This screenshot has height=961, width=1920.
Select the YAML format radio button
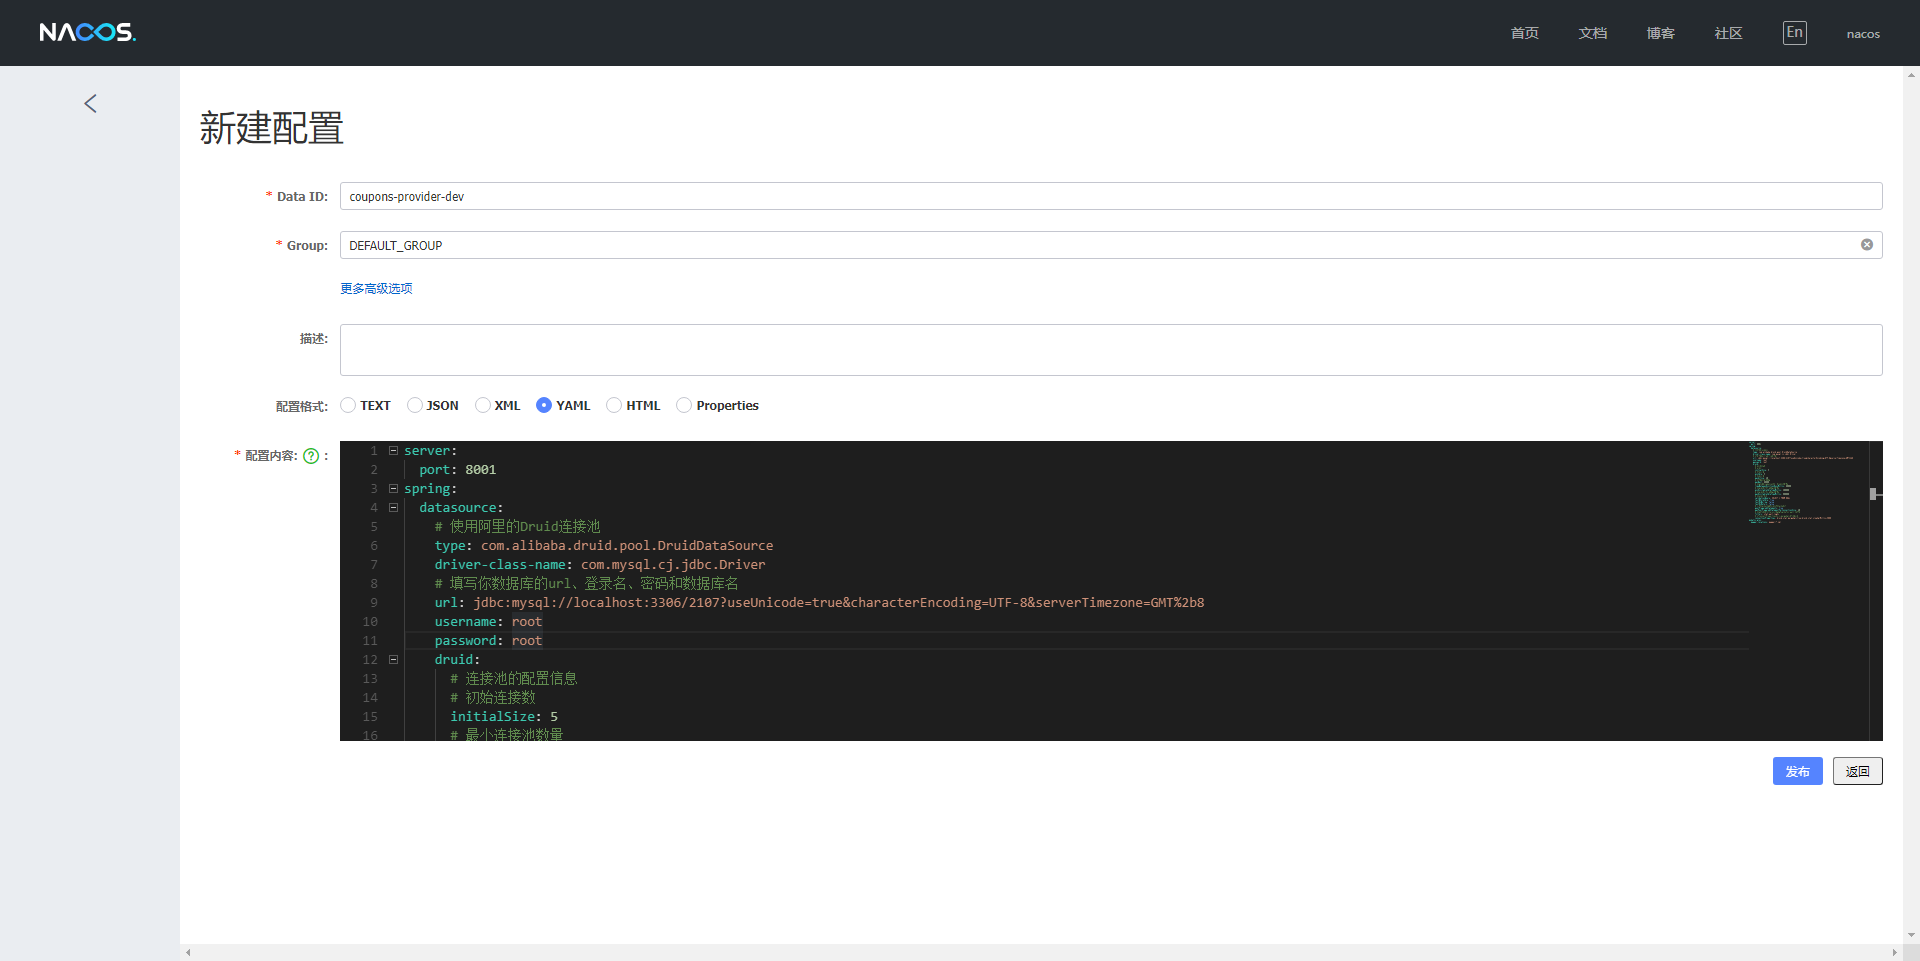[544, 405]
